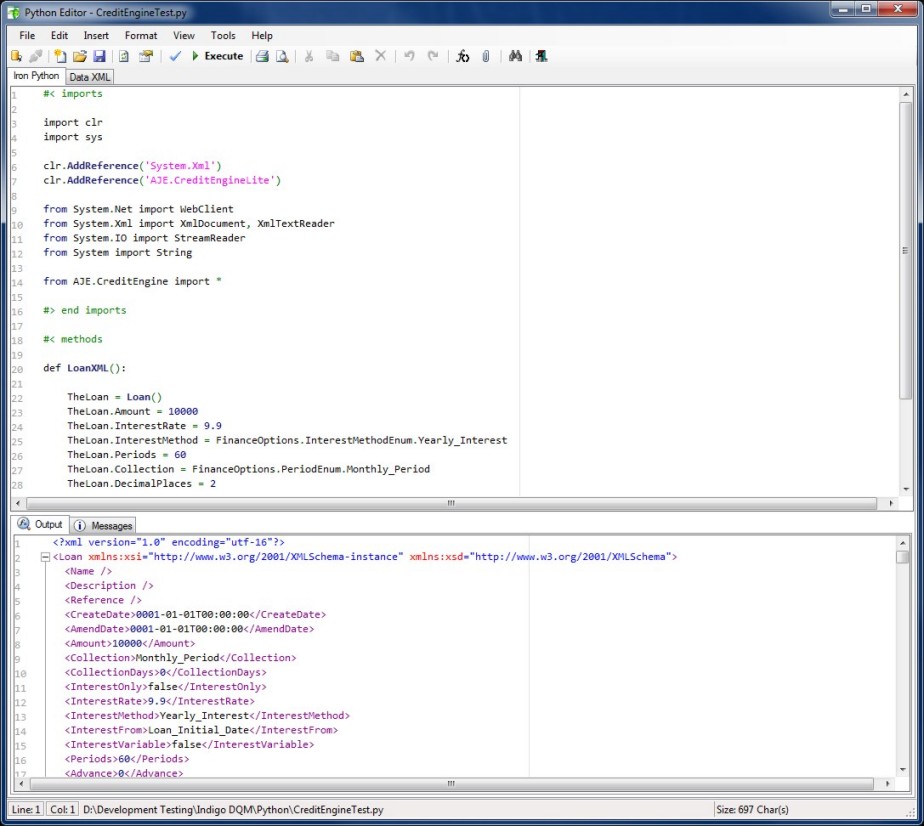Click the function (fx) toolbar icon

click(462, 57)
